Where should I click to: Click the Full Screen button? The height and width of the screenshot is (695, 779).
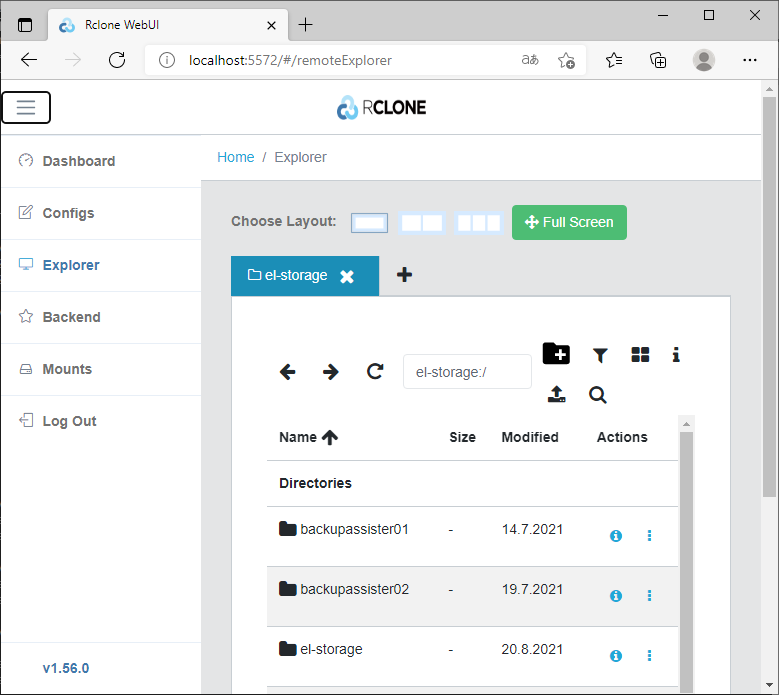569,222
